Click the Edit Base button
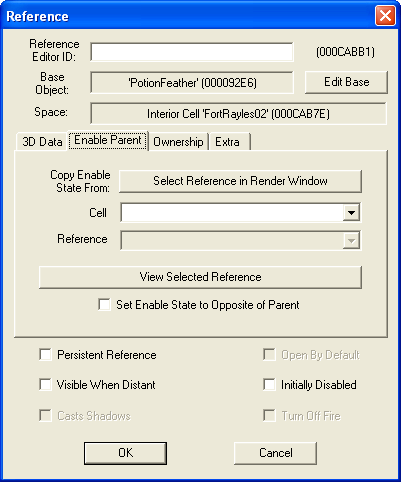This screenshot has width=401, height=482. click(346, 82)
